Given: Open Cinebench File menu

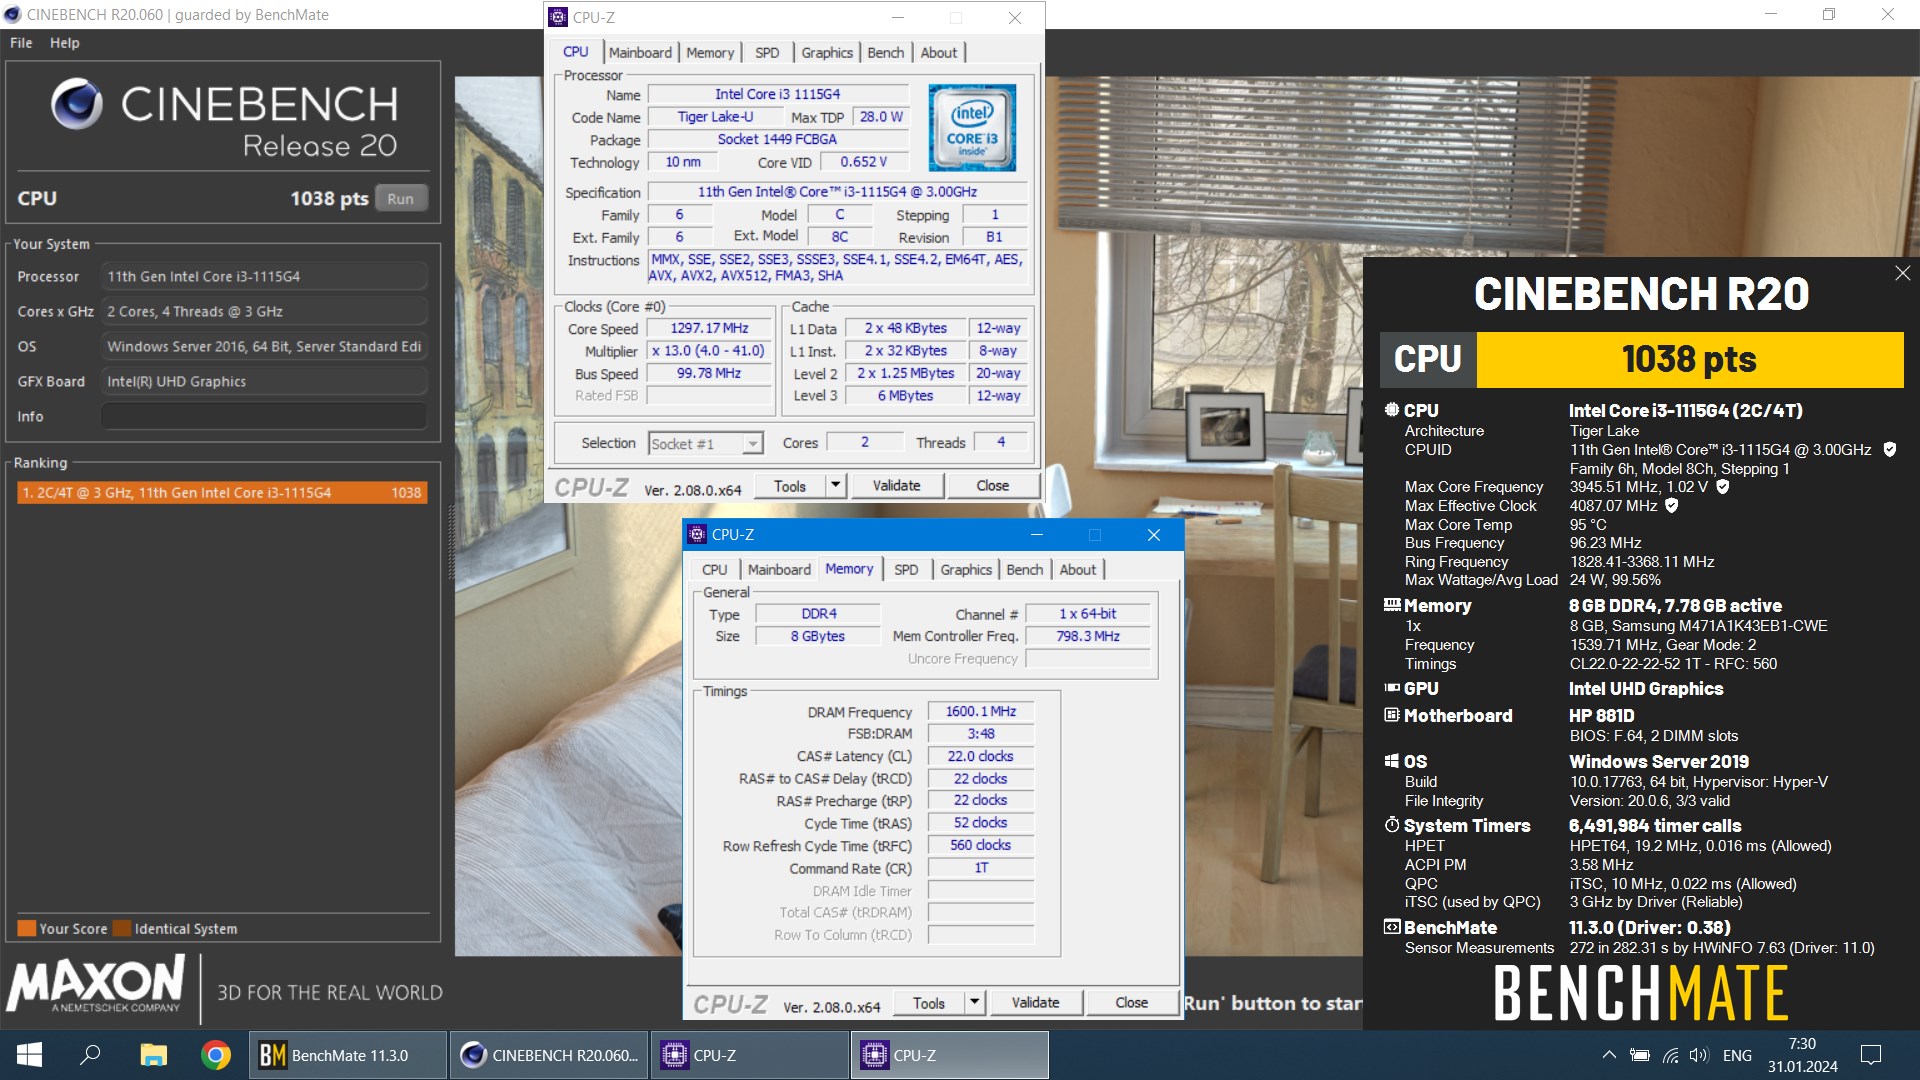Looking at the screenshot, I should pyautogui.click(x=21, y=43).
